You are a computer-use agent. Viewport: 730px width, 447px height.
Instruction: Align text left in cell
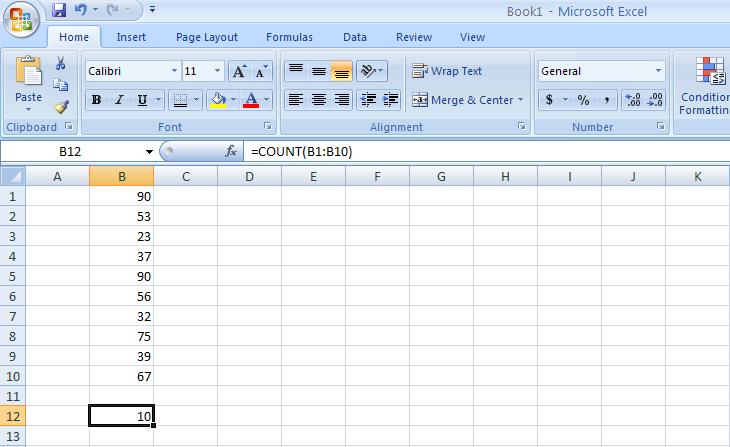[x=296, y=100]
